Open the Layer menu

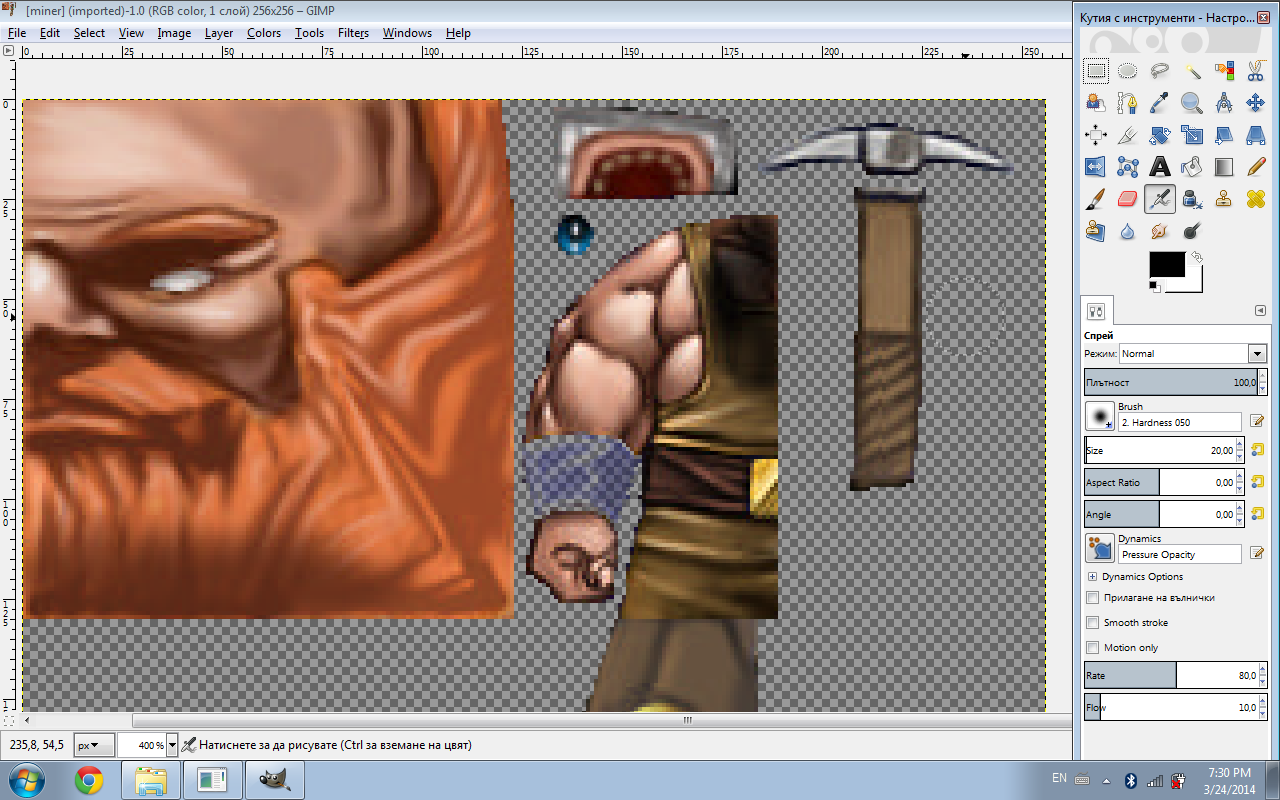tap(219, 33)
